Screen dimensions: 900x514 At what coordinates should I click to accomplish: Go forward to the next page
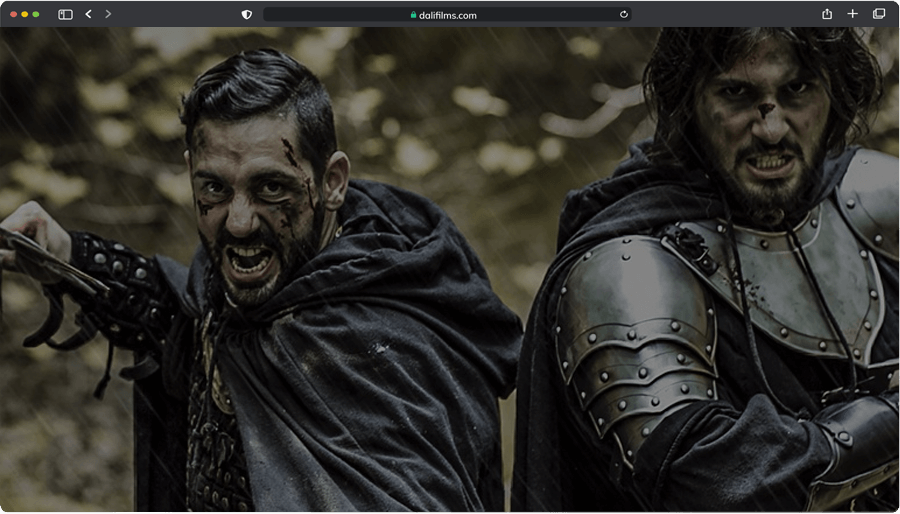(108, 14)
